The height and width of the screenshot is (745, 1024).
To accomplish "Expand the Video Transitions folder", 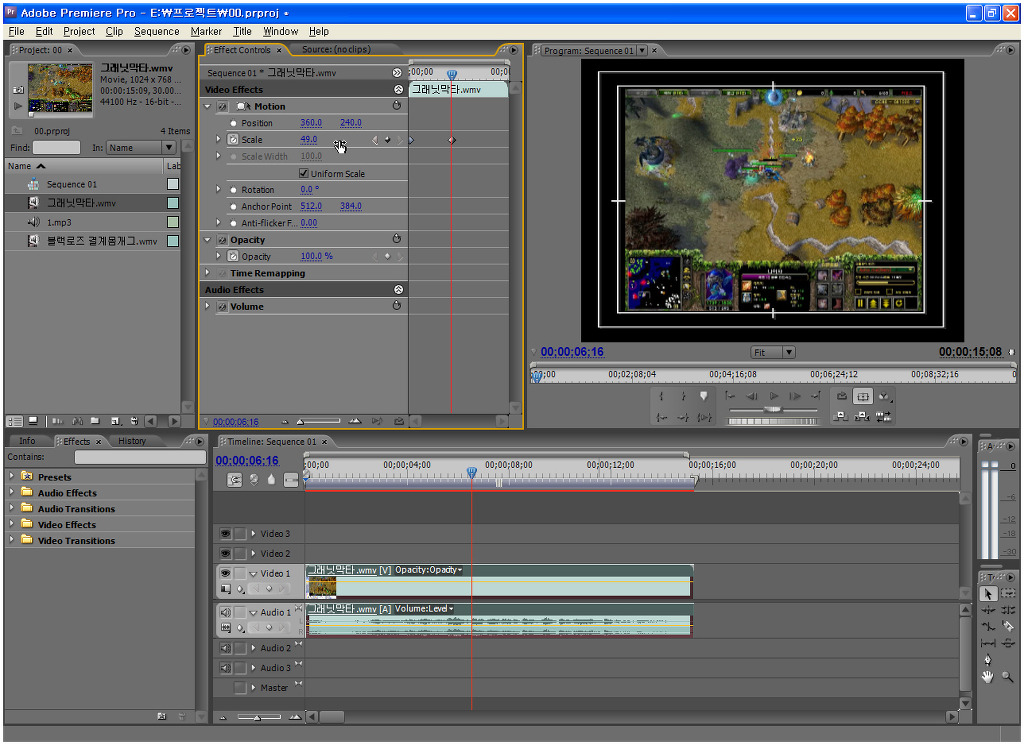I will (x=12, y=540).
